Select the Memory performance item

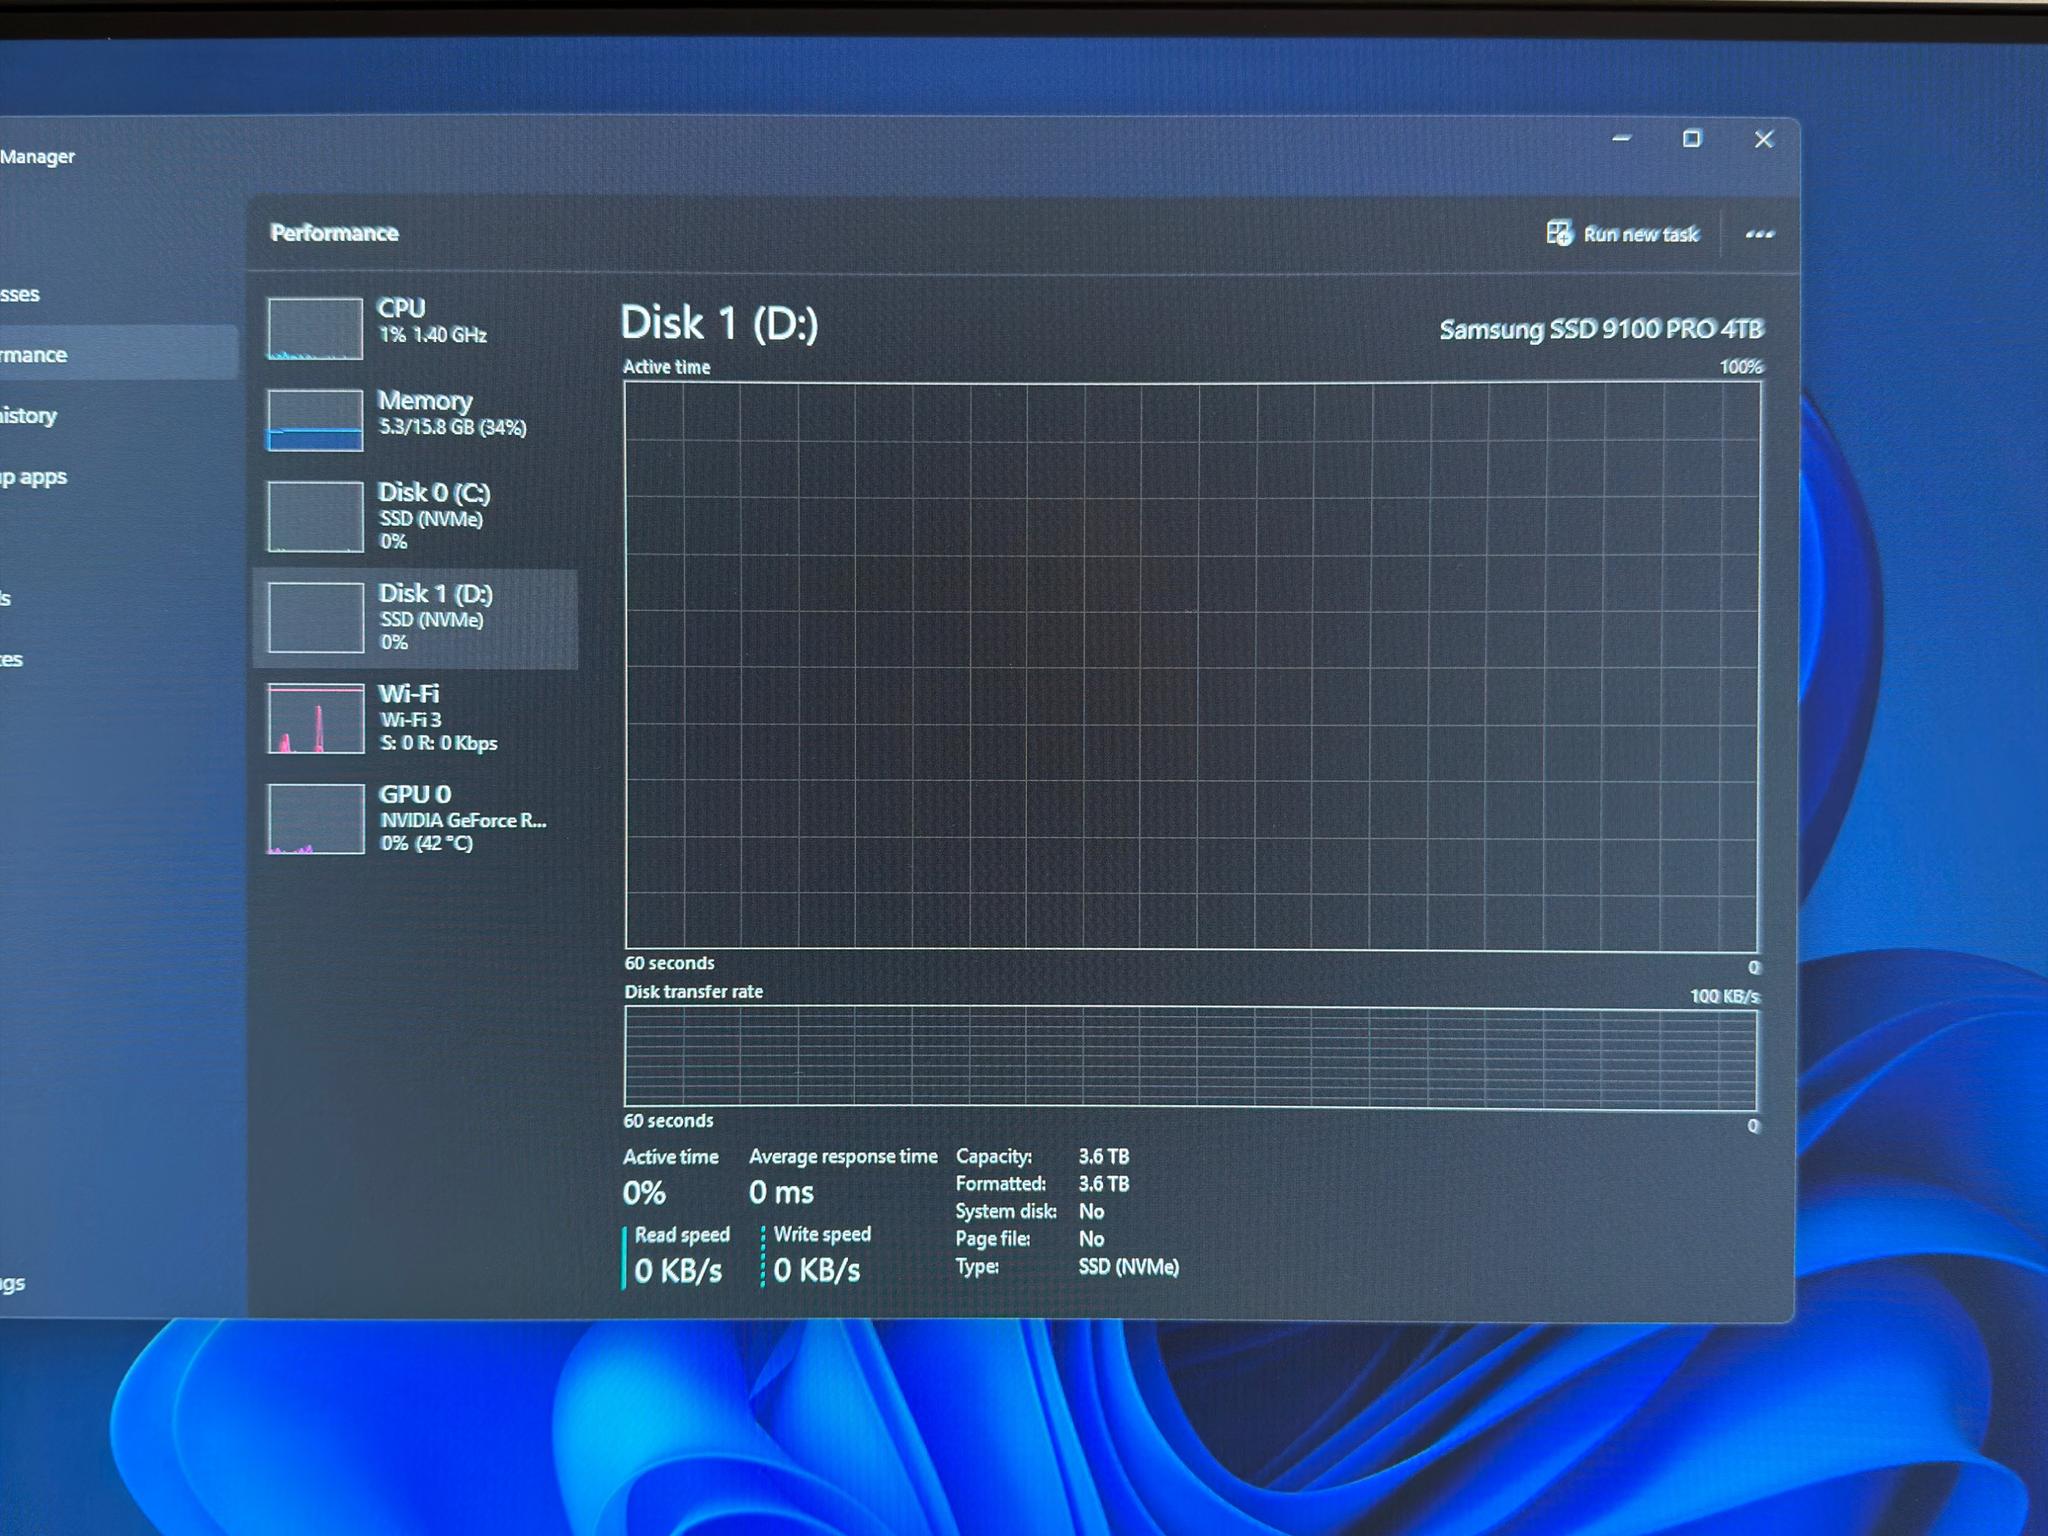(x=415, y=419)
